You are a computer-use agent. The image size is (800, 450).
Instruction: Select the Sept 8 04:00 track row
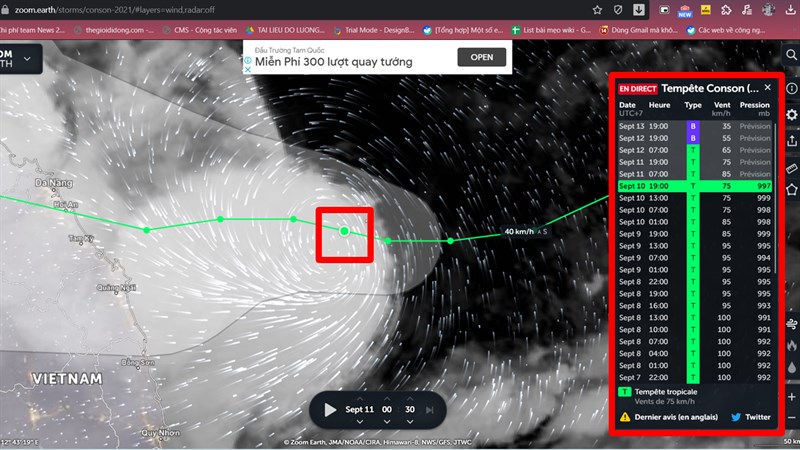(x=694, y=354)
